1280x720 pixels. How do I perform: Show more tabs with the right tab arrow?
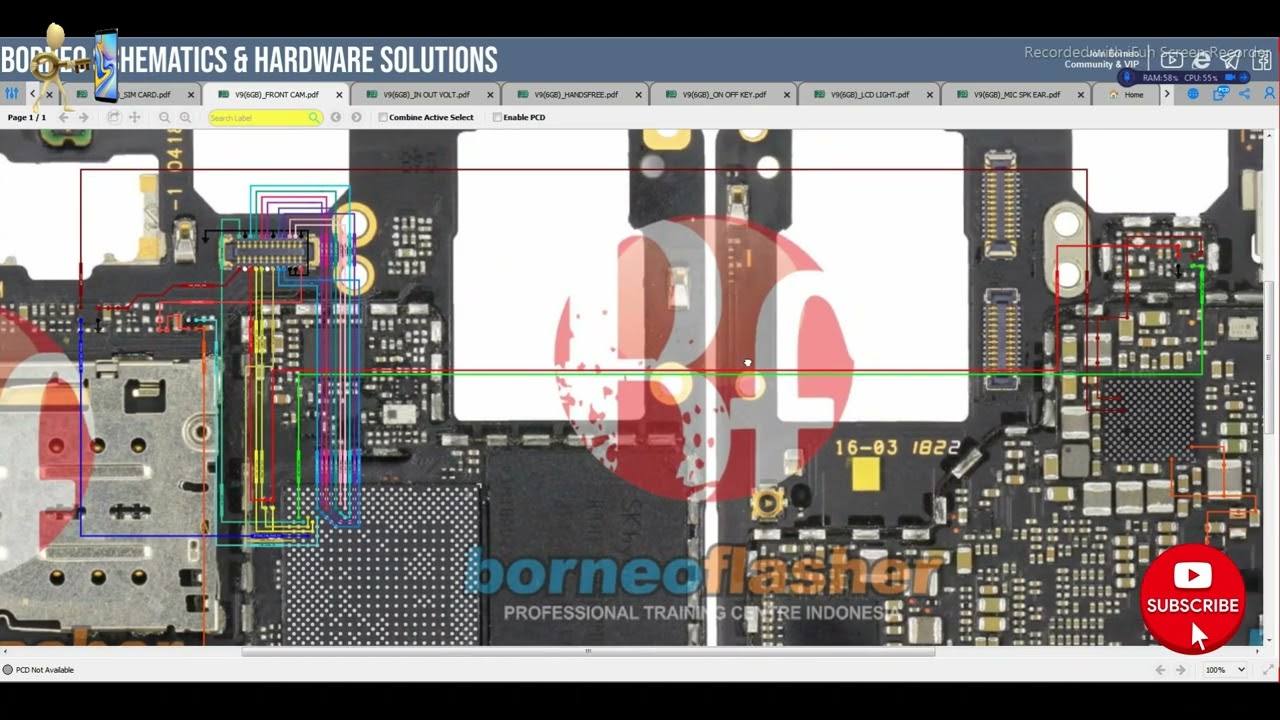(x=1166, y=94)
